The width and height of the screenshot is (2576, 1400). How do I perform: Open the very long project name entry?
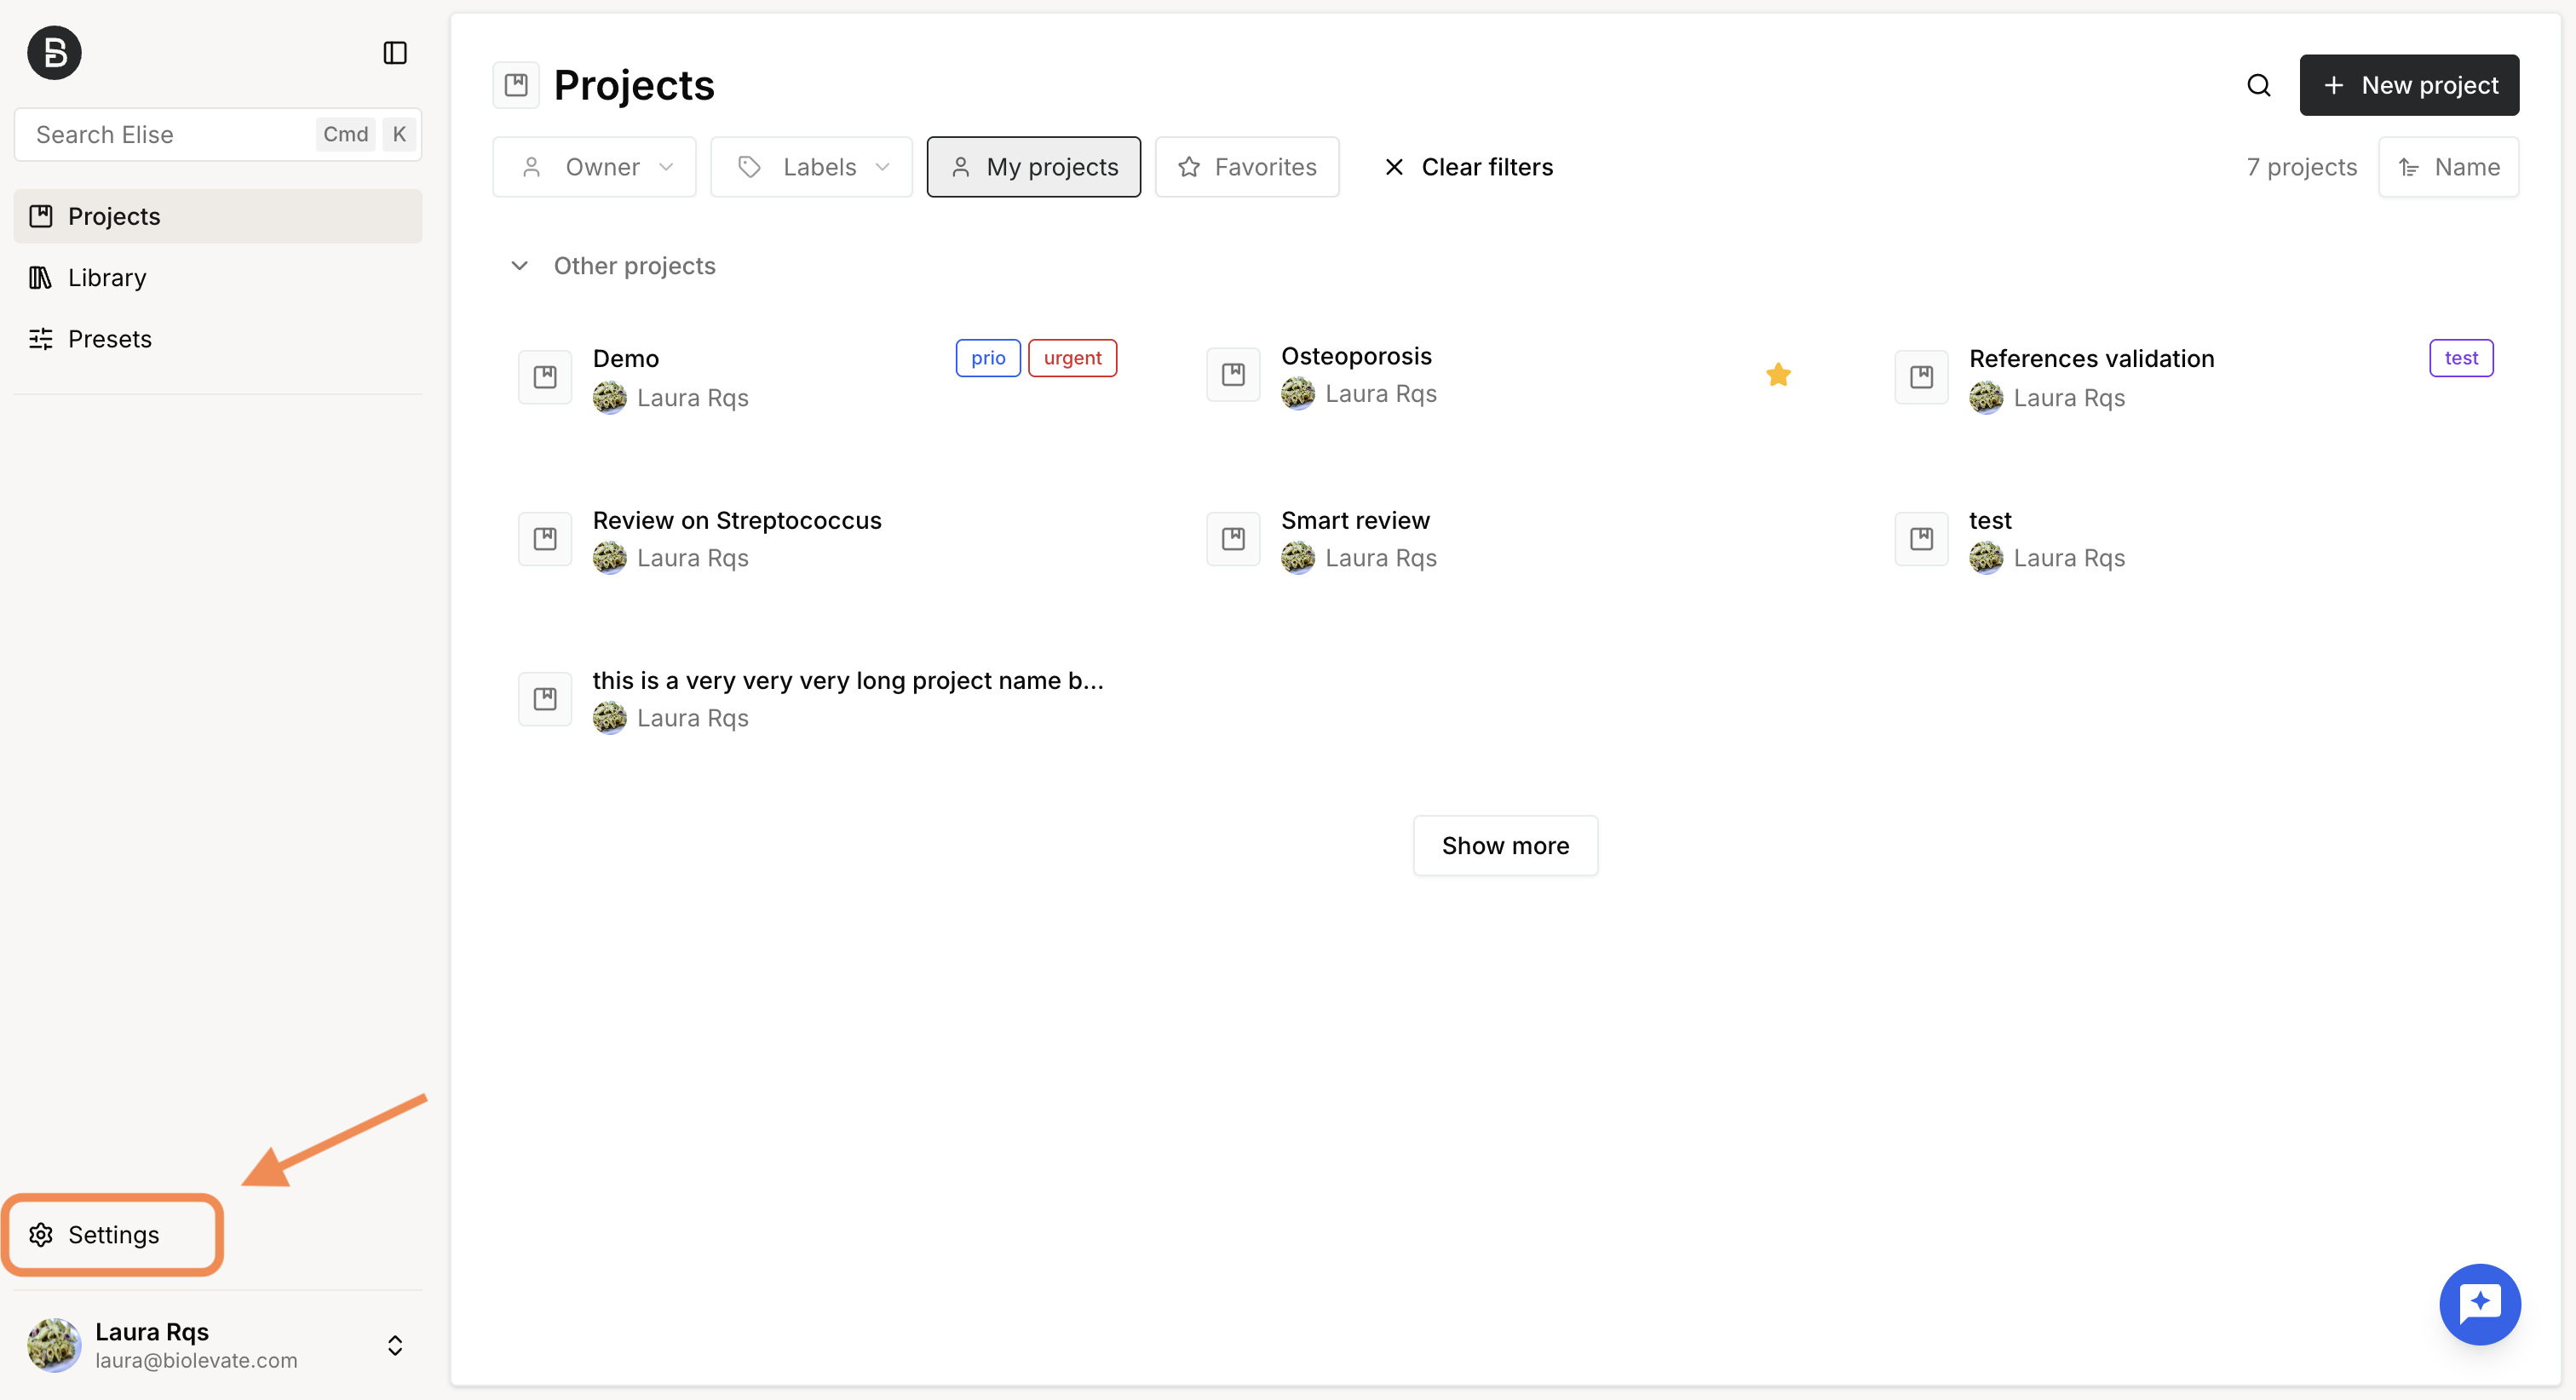848,680
